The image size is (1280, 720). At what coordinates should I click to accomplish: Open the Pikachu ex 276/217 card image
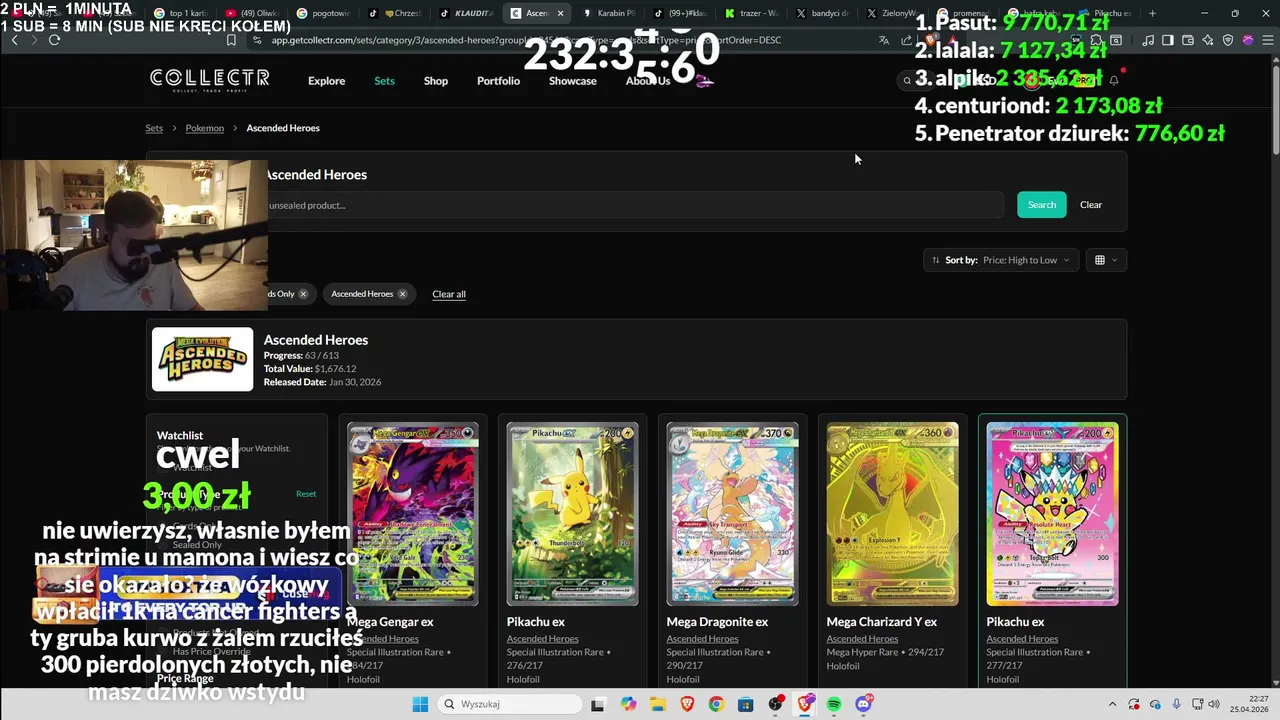(x=573, y=514)
